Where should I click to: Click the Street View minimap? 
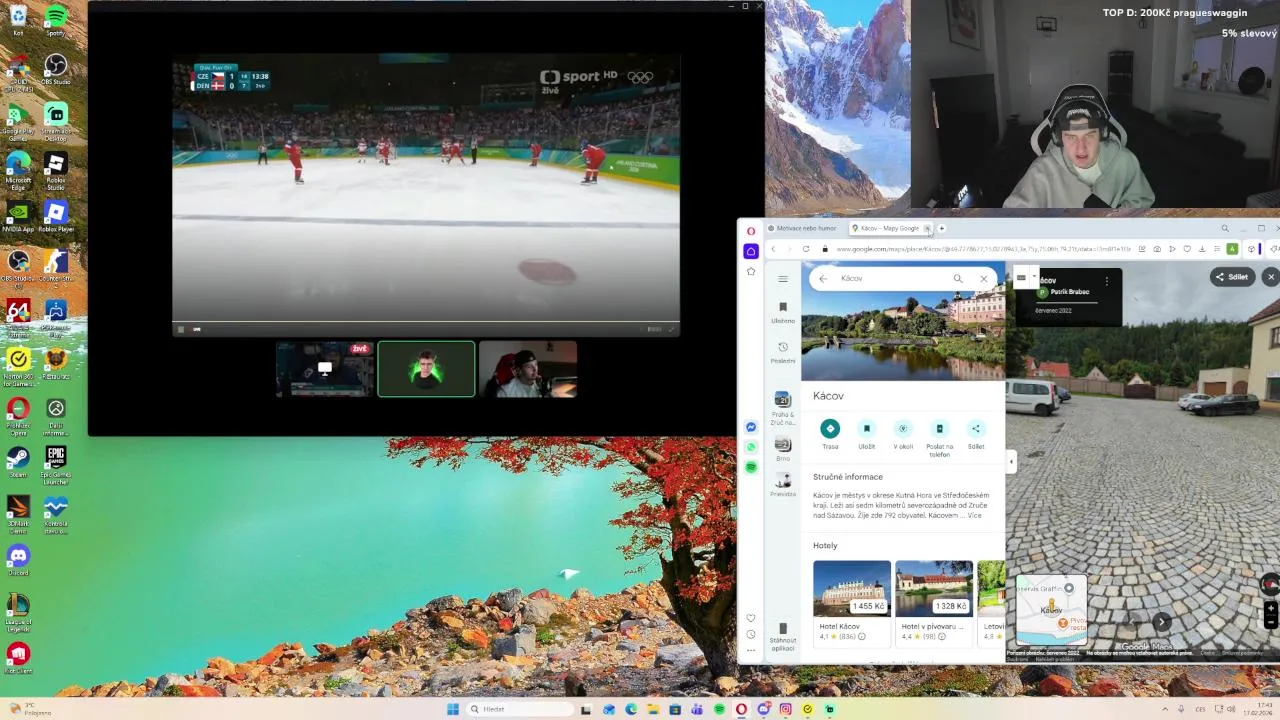tap(1052, 609)
